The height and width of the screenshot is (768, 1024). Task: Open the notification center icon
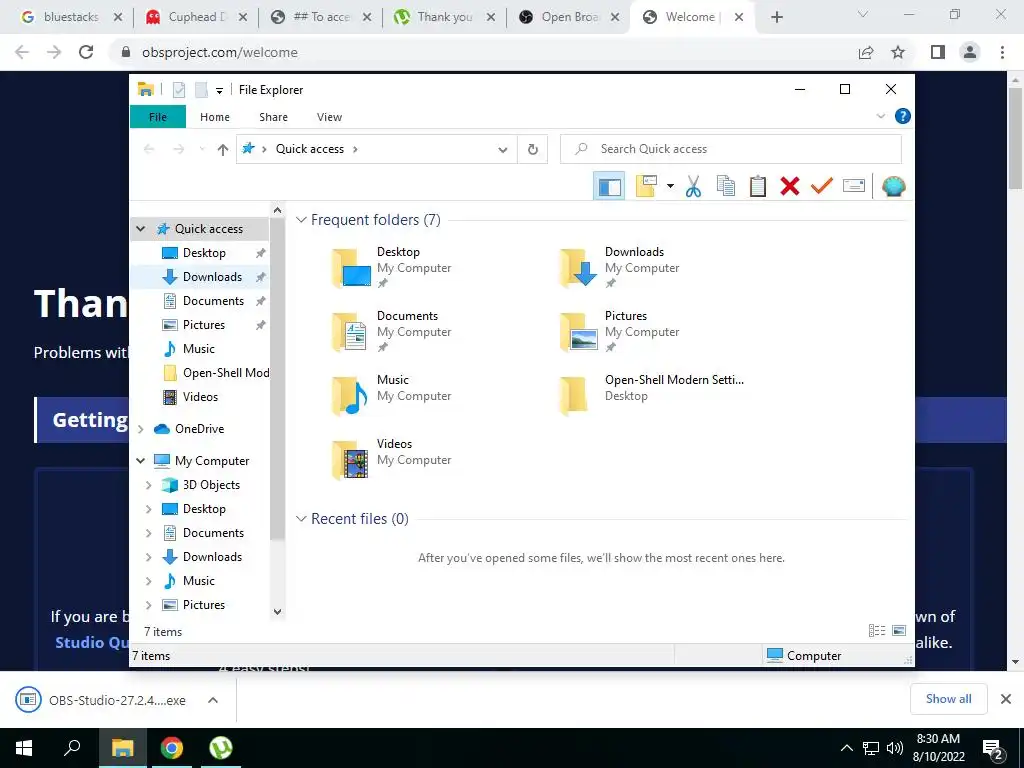pyautogui.click(x=993, y=750)
